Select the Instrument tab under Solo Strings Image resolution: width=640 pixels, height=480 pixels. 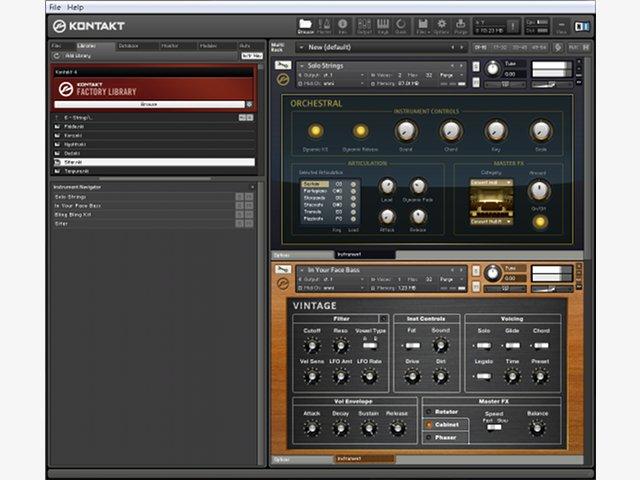(x=365, y=255)
